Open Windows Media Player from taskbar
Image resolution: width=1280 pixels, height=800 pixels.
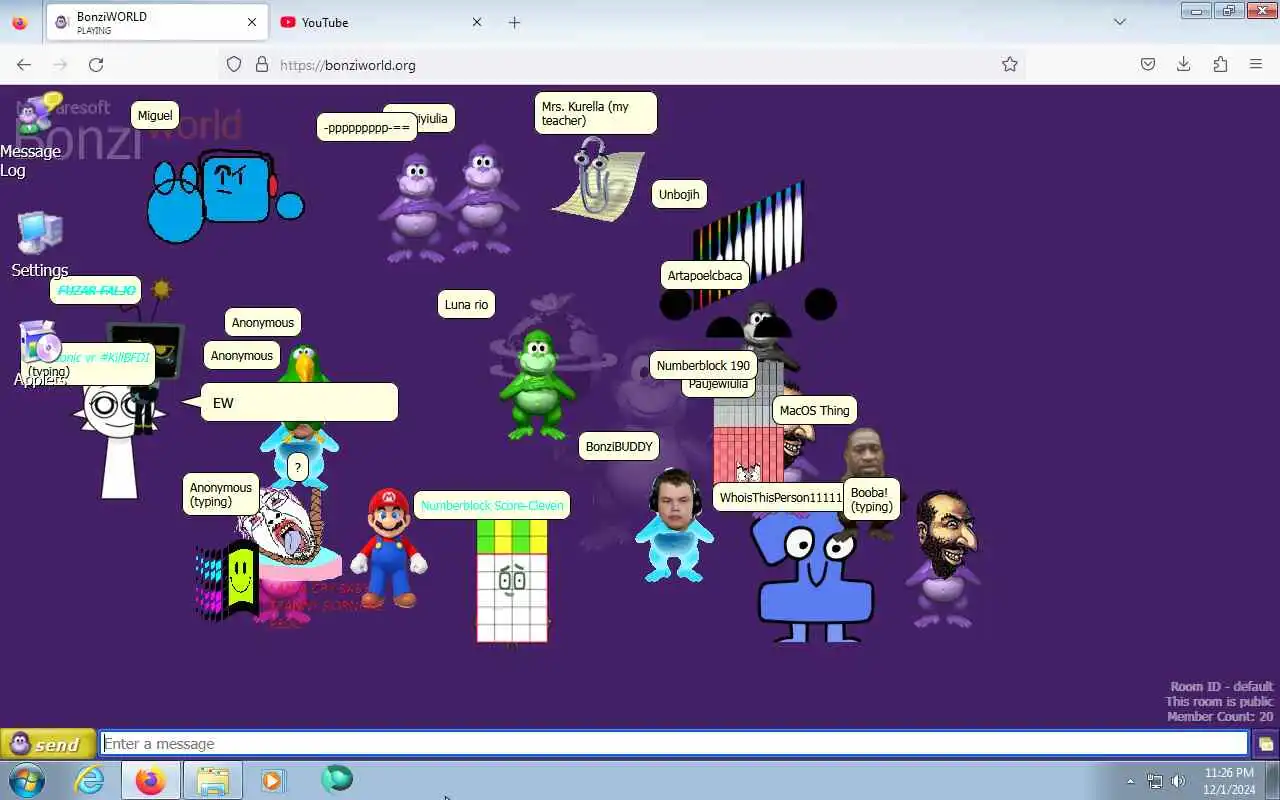pos(273,780)
